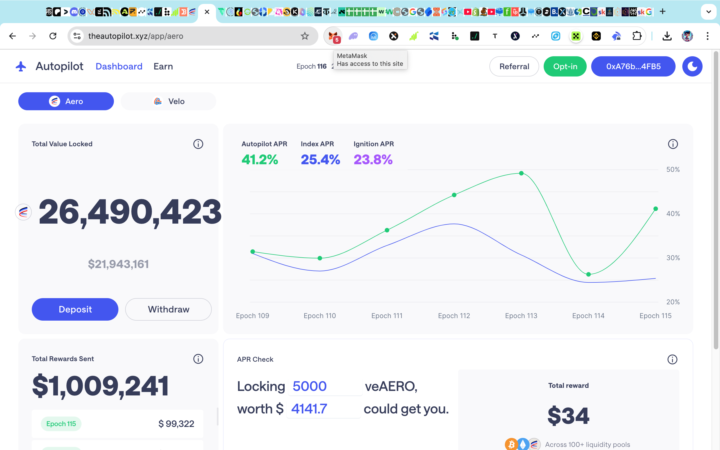This screenshot has width=720, height=450.
Task: Click the purple Phantom ghost extension icon
Action: coord(353,36)
